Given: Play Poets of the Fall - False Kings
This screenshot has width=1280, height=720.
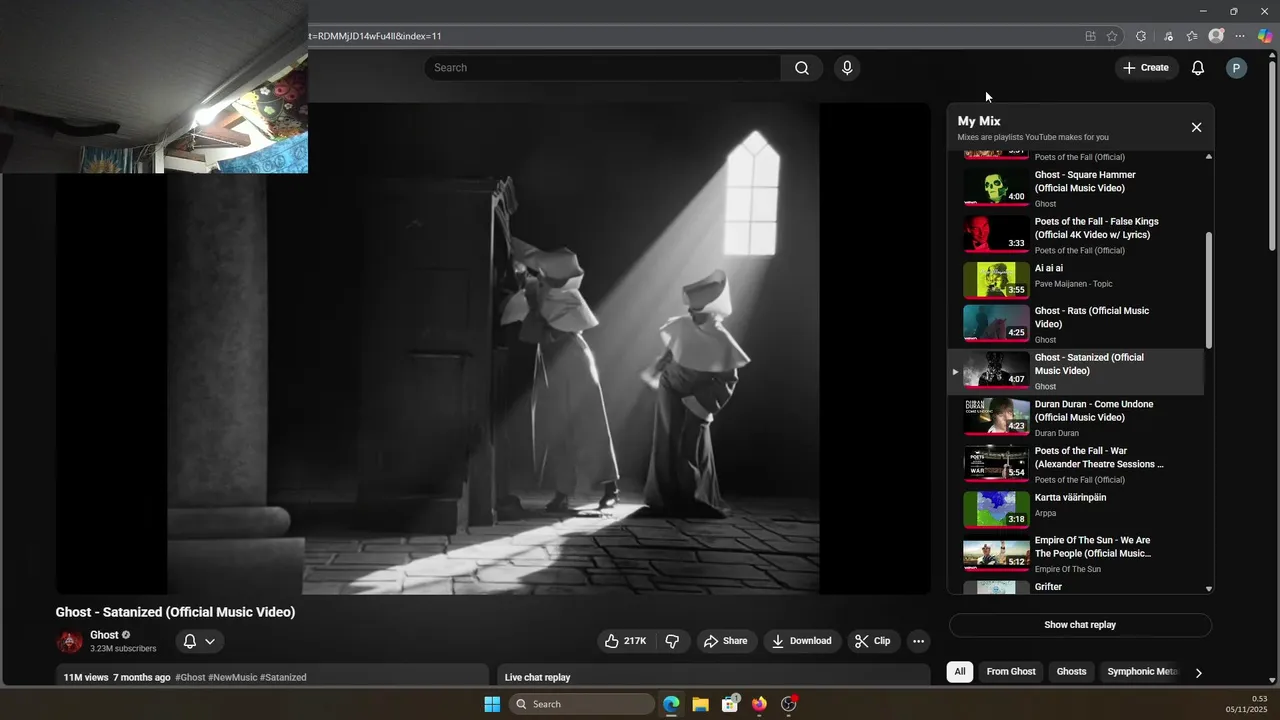Looking at the screenshot, I should point(1077,235).
